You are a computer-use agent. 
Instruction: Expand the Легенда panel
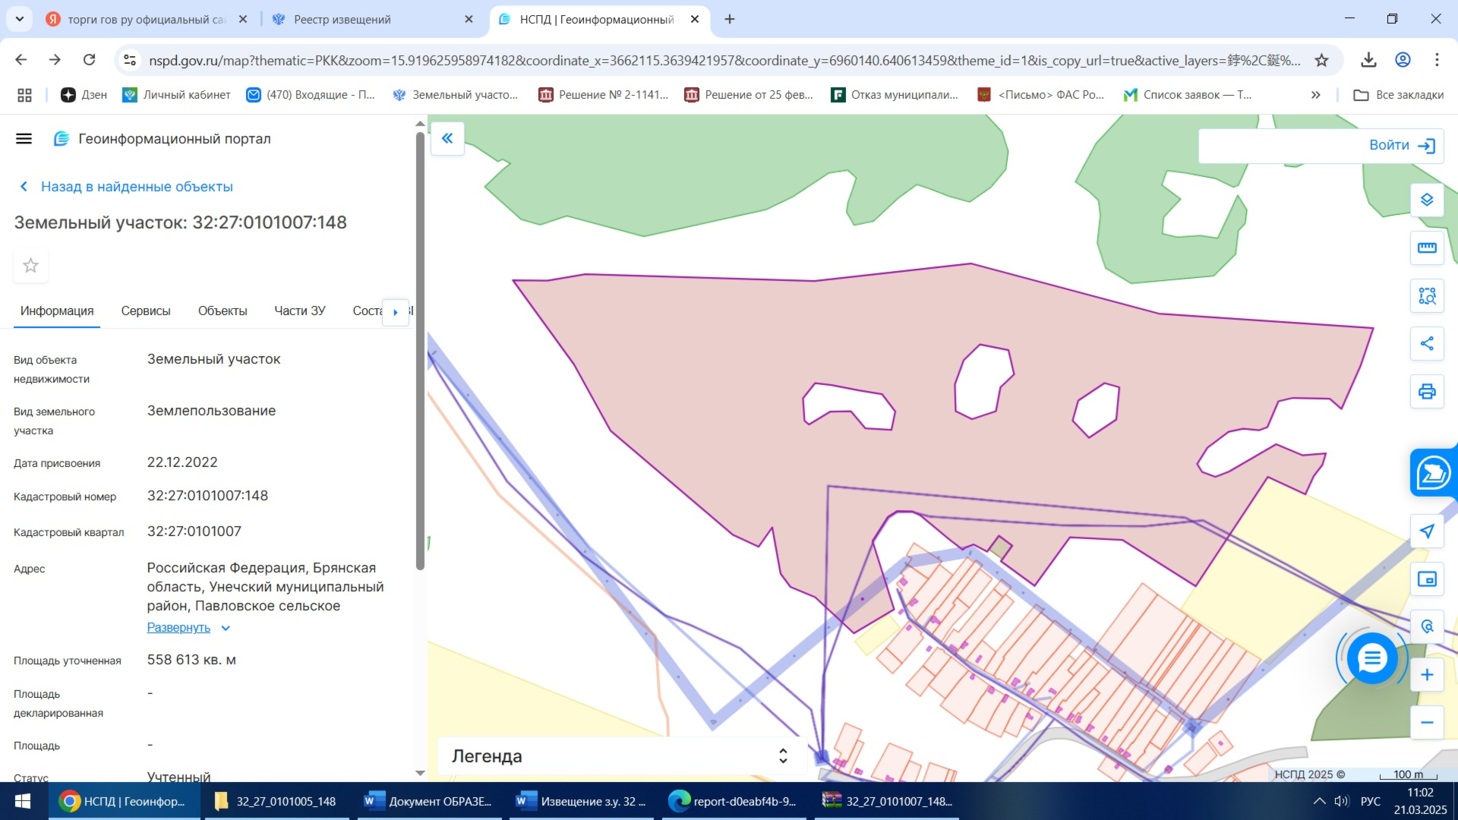pos(782,756)
